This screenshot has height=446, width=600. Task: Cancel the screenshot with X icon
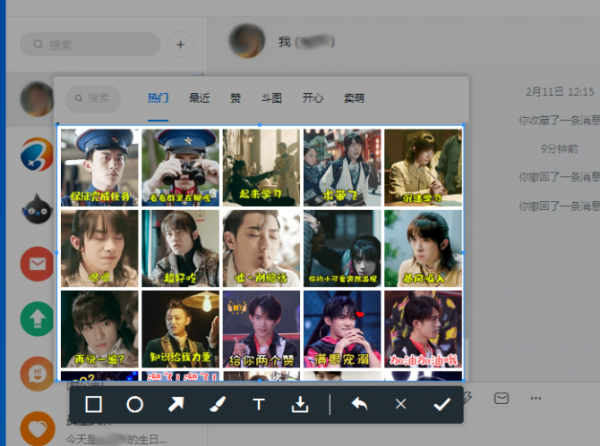401,404
